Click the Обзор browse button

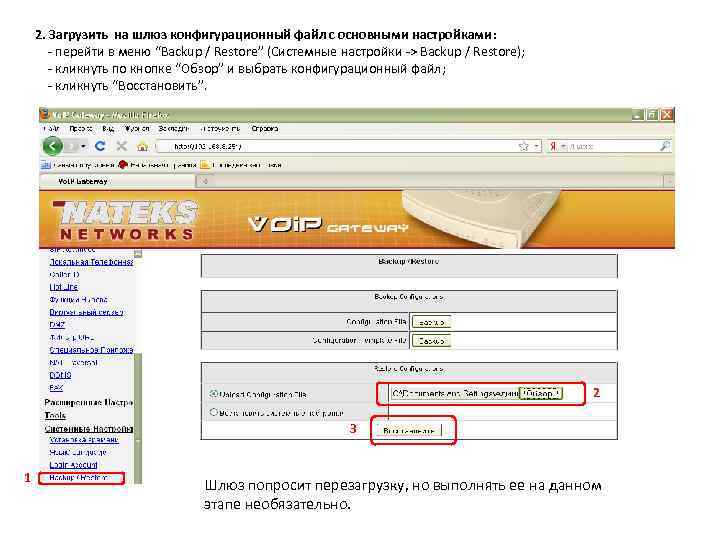click(541, 394)
